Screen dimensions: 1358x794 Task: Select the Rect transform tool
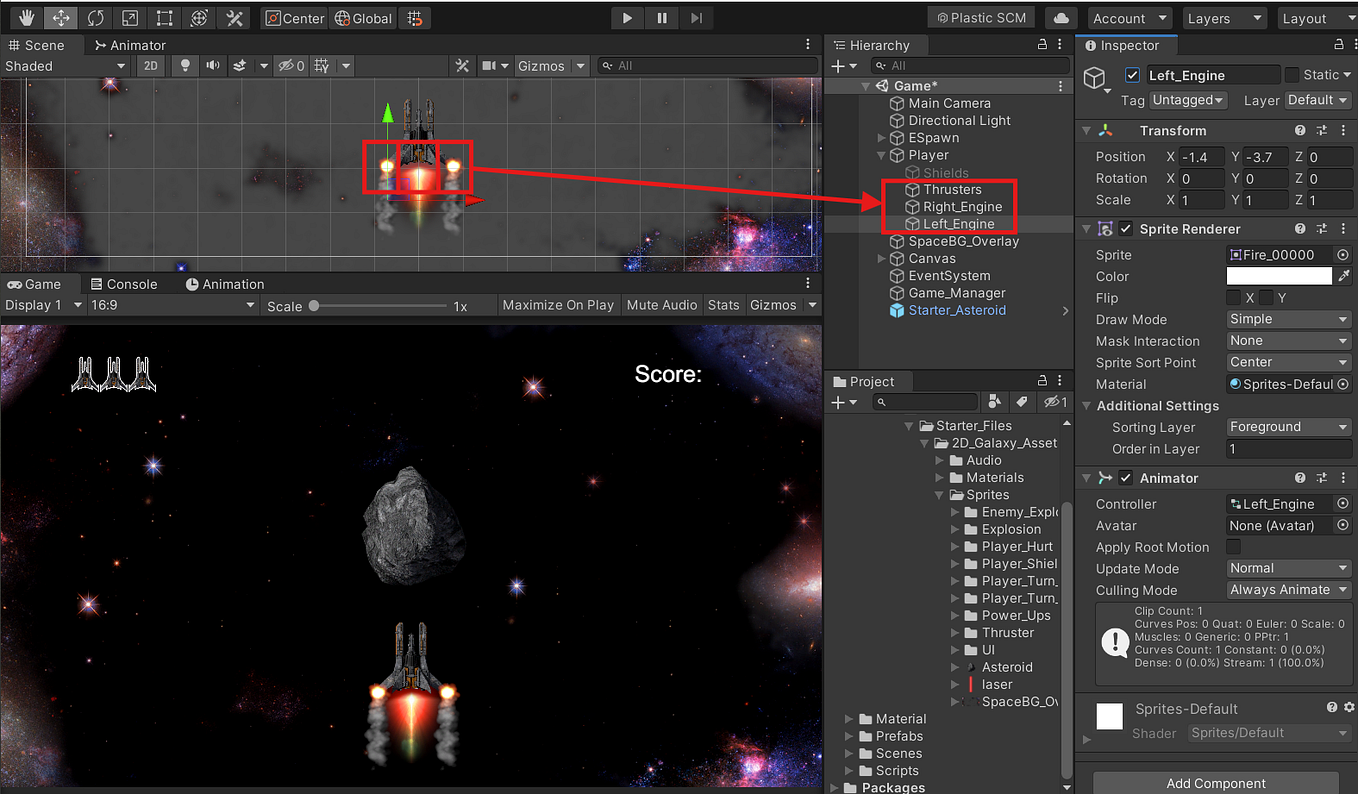tap(163, 17)
